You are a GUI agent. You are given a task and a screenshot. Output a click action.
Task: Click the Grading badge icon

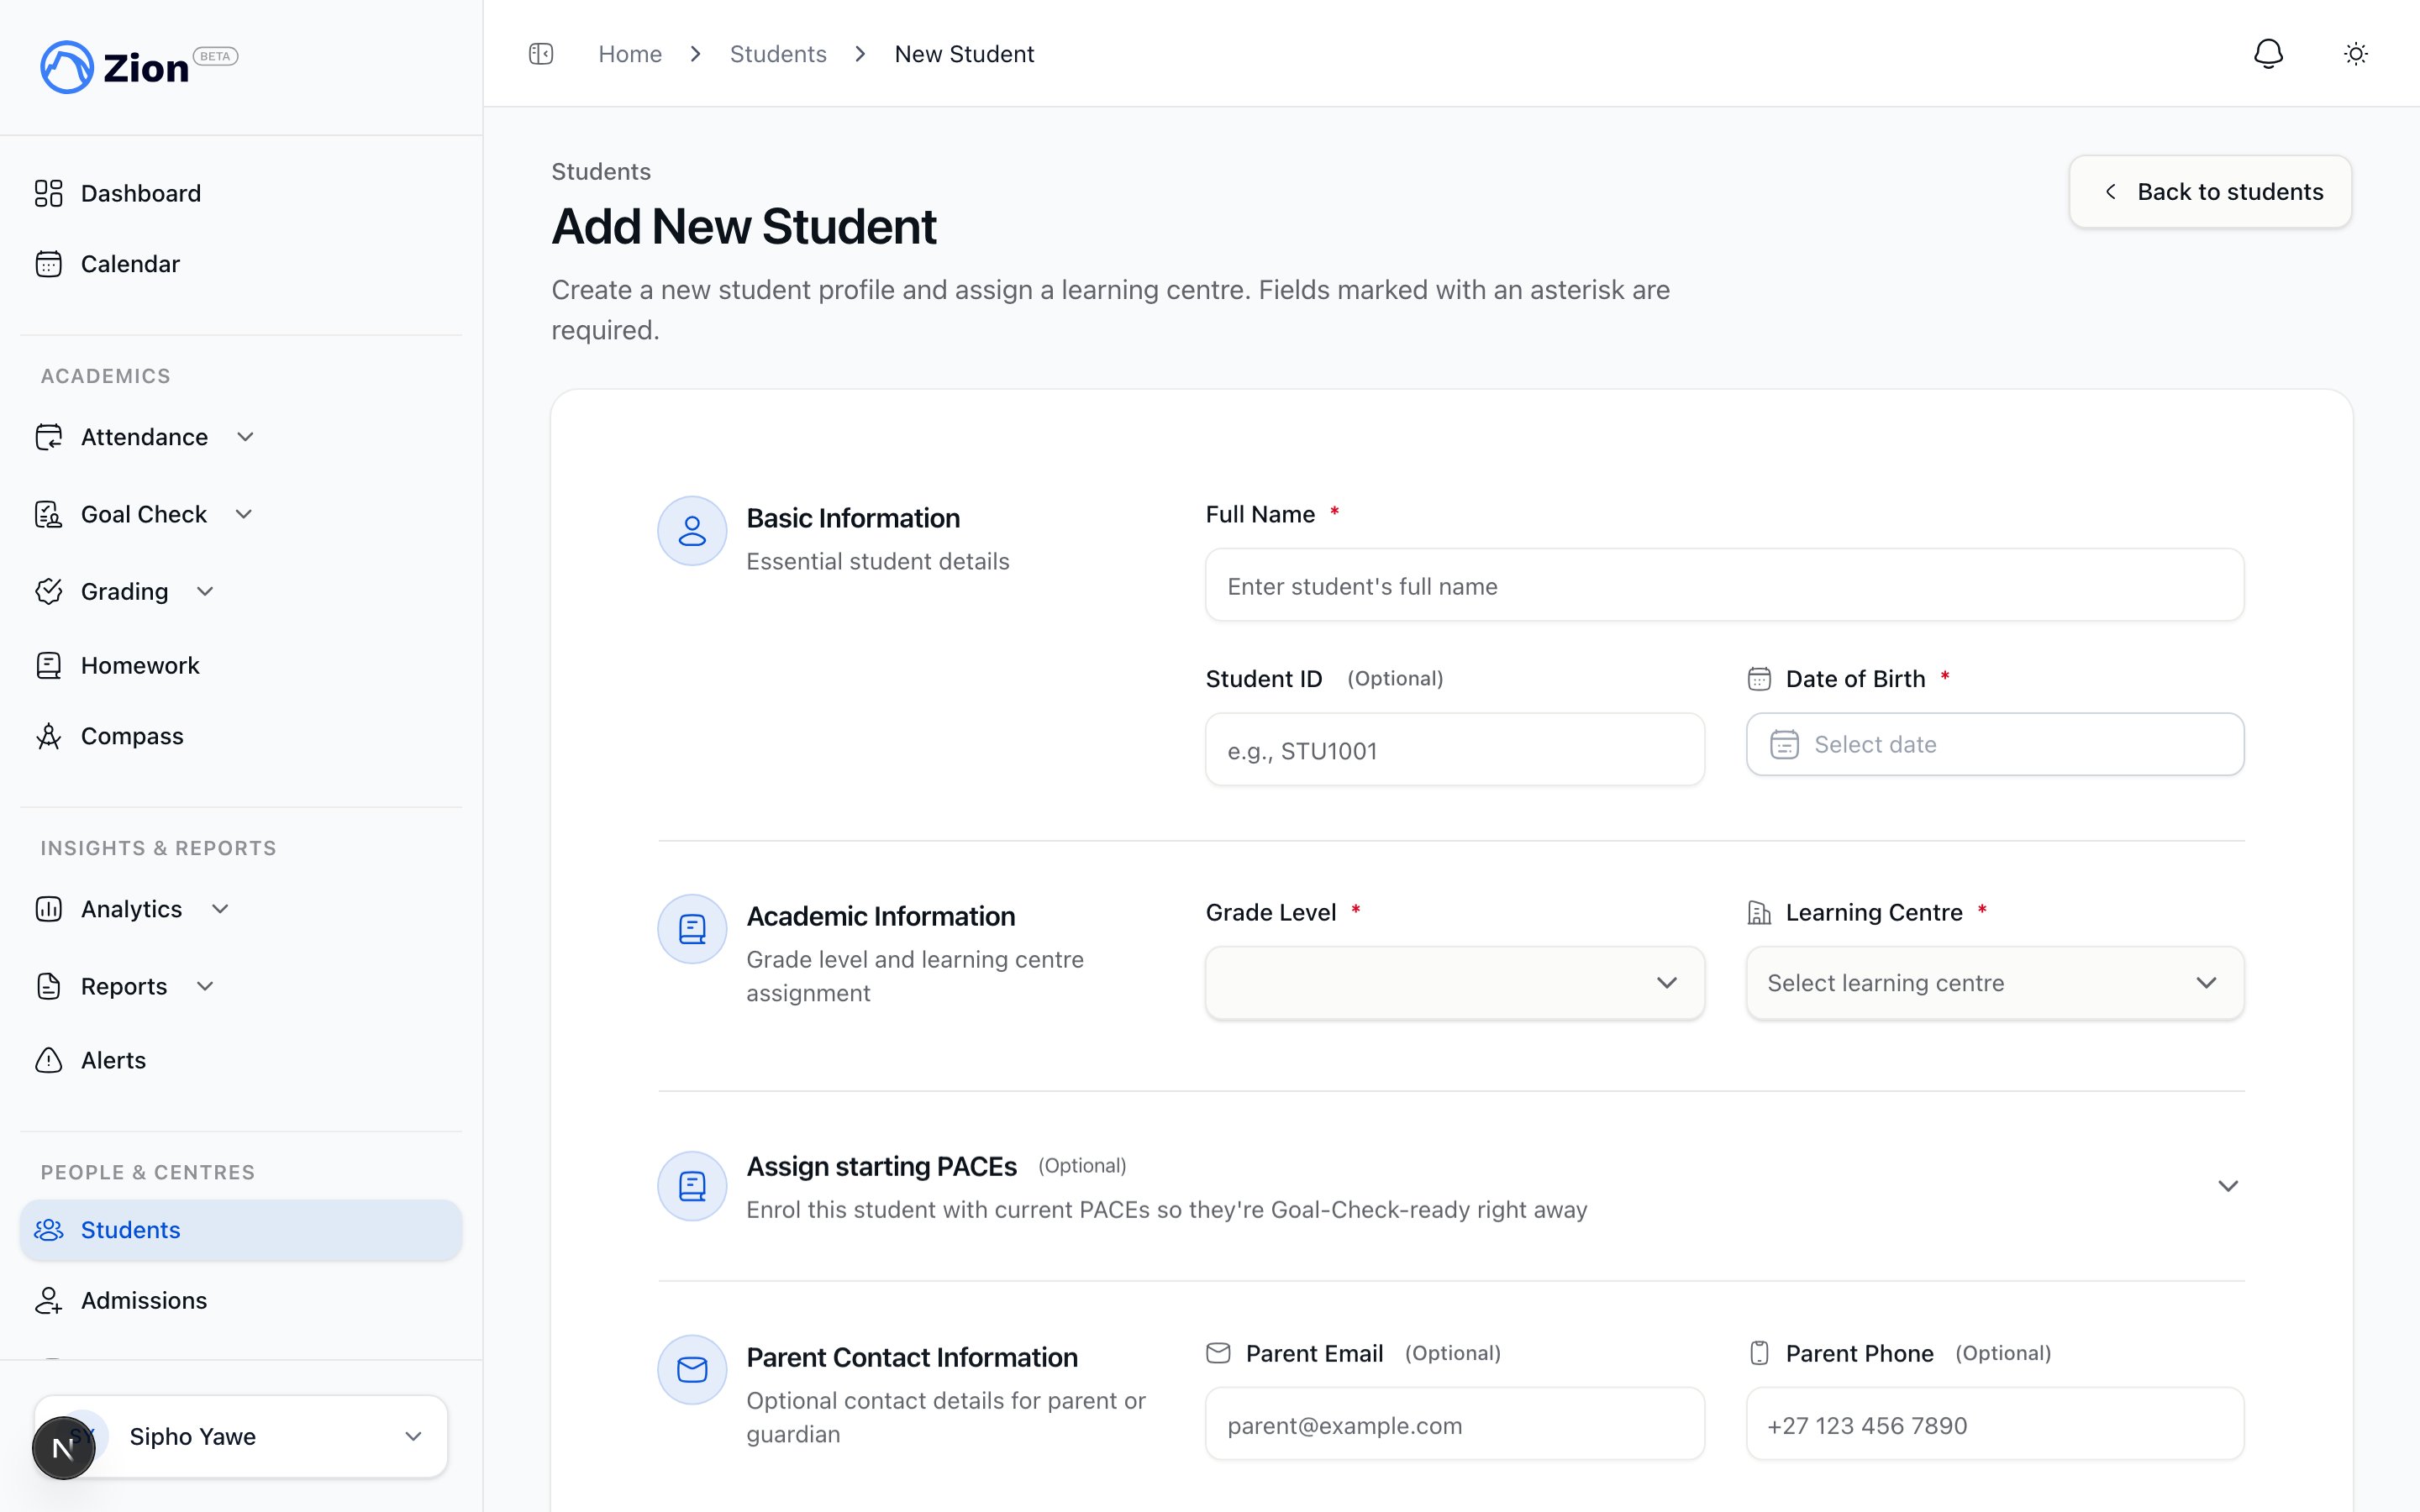[48, 591]
